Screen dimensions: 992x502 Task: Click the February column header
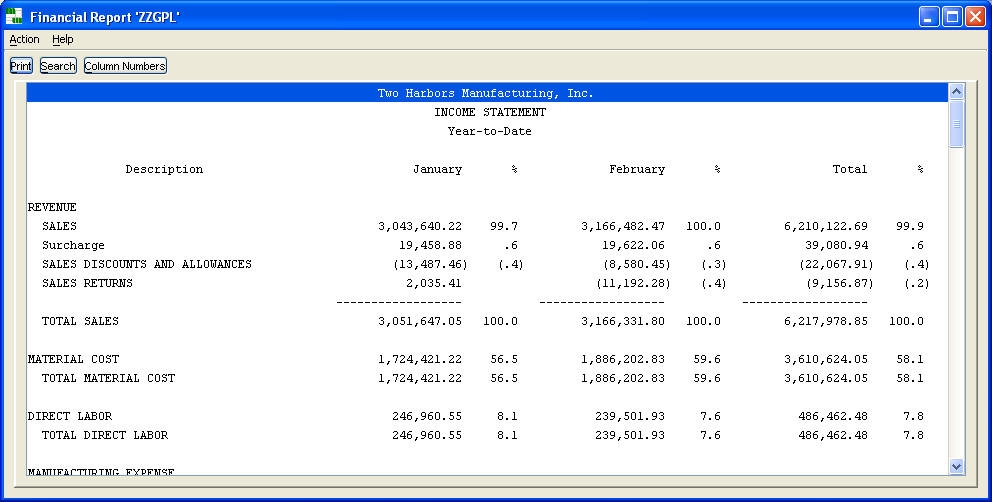tap(637, 169)
